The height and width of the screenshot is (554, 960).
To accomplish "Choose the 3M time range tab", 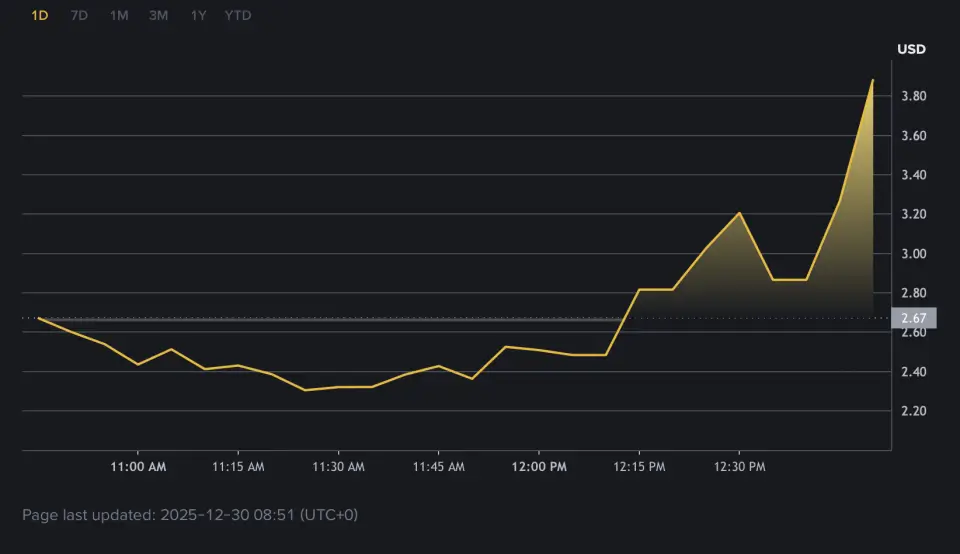I will click(x=159, y=15).
